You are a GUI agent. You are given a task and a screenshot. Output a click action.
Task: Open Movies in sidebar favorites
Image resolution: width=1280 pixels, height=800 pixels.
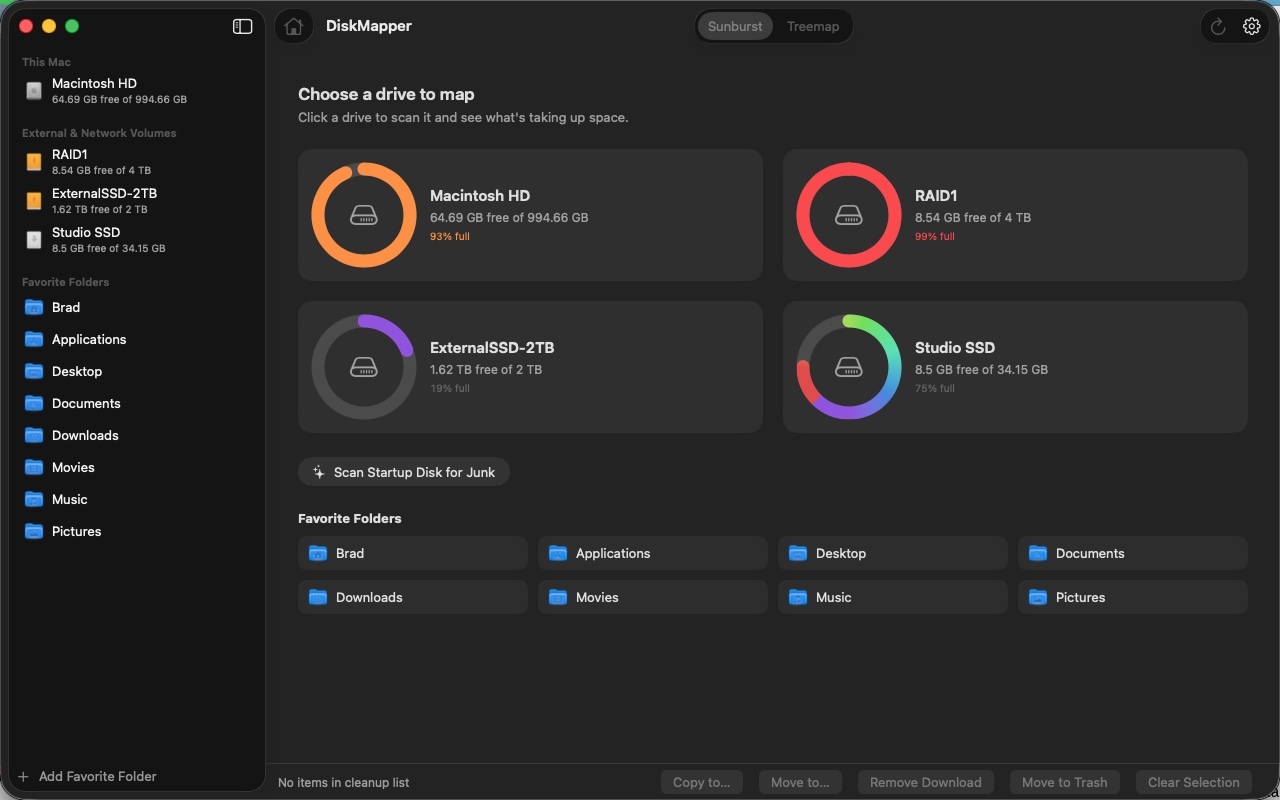[136, 467]
